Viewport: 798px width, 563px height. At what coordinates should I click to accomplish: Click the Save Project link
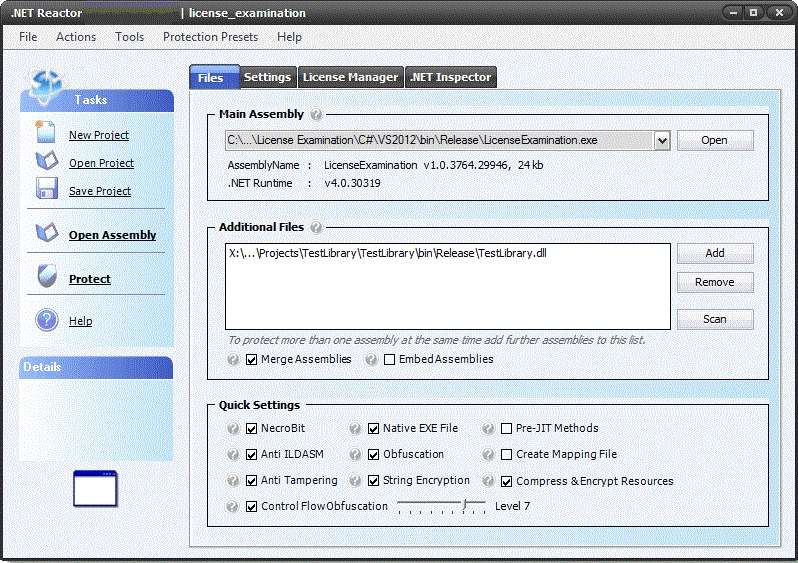[x=100, y=191]
